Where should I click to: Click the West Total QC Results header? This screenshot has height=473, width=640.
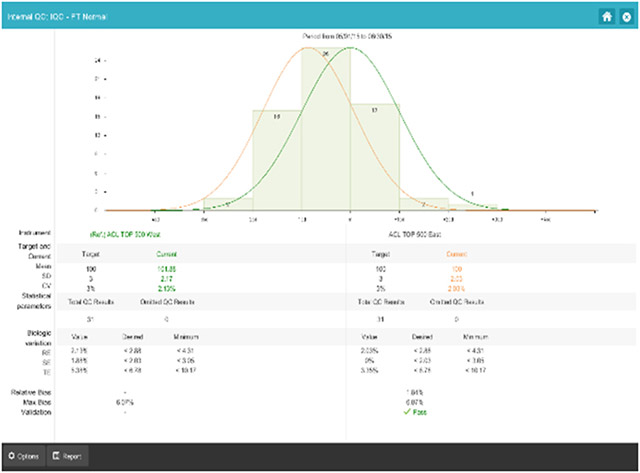coord(91,302)
